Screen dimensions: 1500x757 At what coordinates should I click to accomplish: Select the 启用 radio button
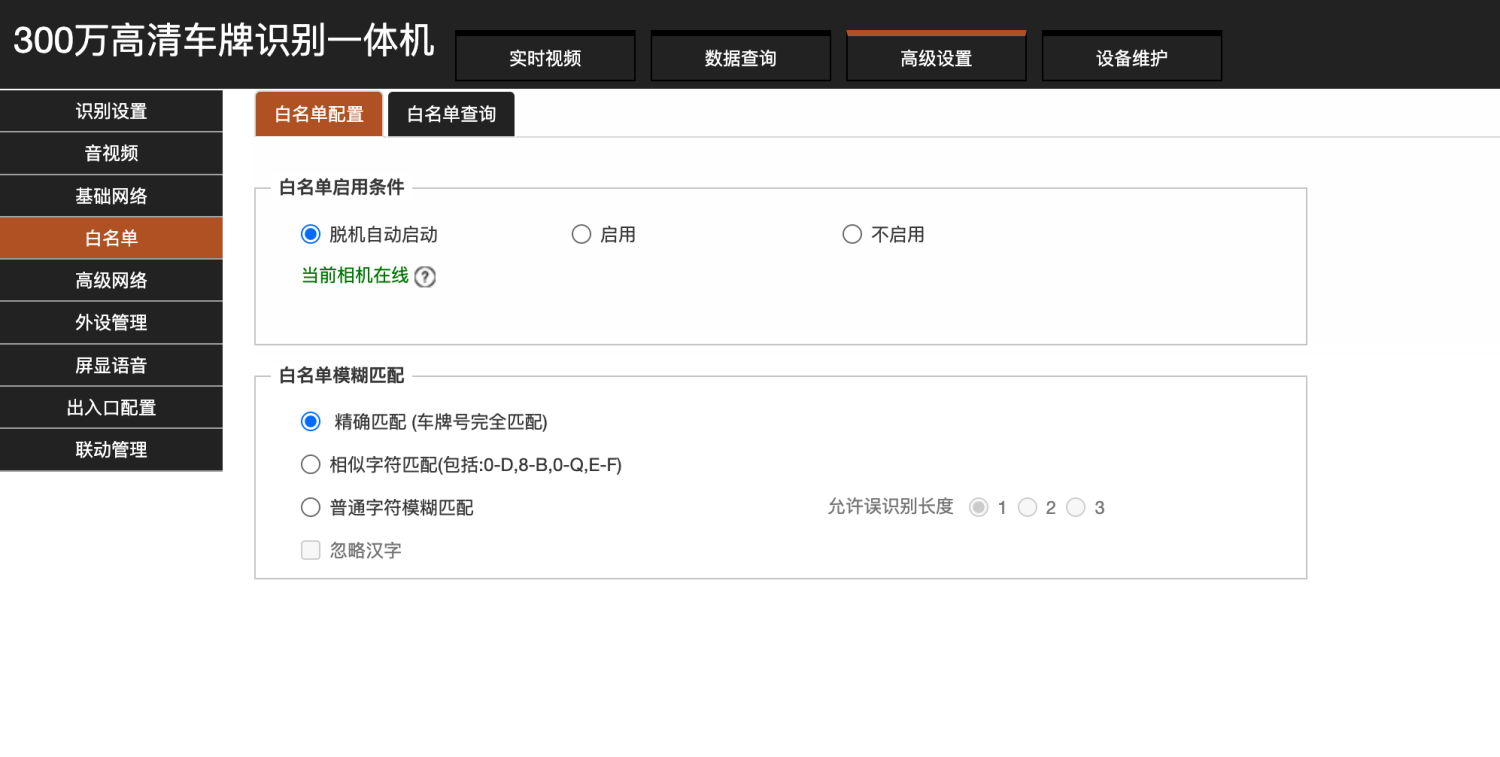pos(581,234)
